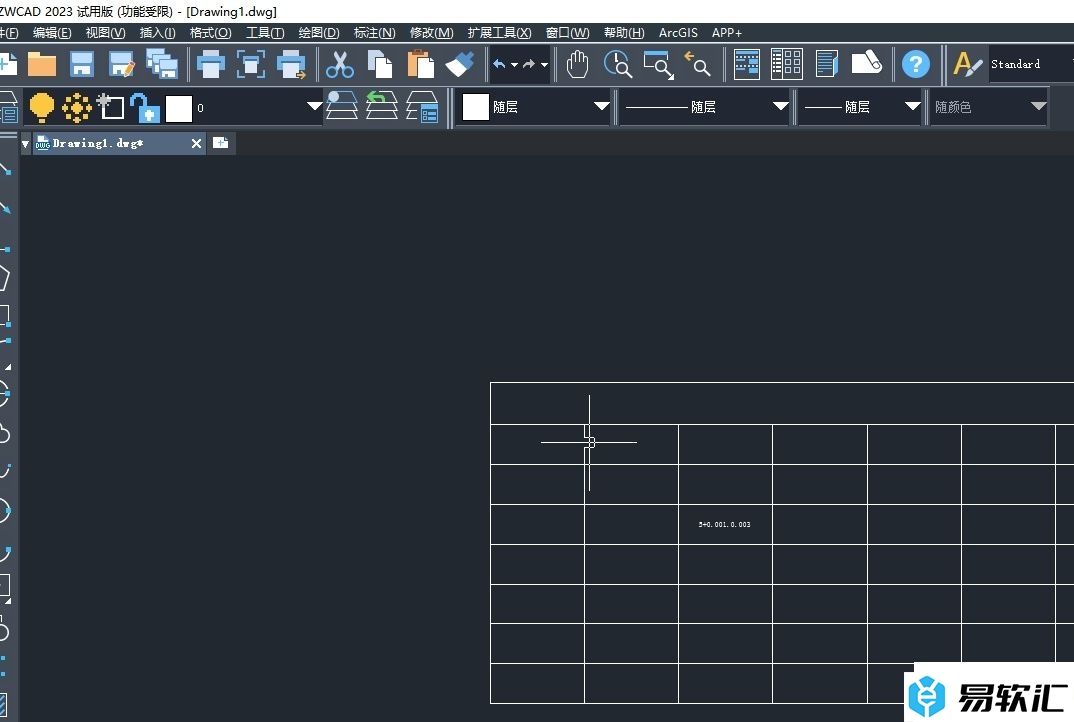1074x722 pixels.
Task: Open the 编辑(E) menu
Action: 52,33
